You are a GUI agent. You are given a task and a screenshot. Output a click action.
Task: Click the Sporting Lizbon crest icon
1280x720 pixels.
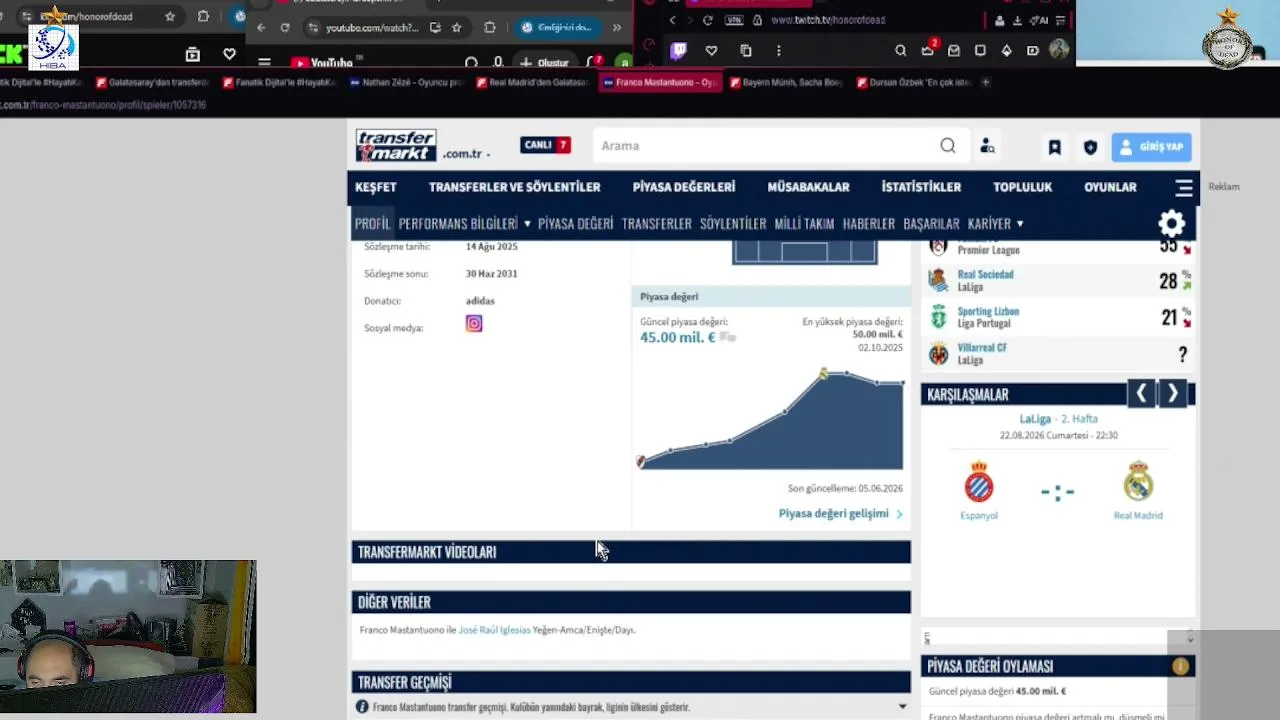(x=938, y=318)
